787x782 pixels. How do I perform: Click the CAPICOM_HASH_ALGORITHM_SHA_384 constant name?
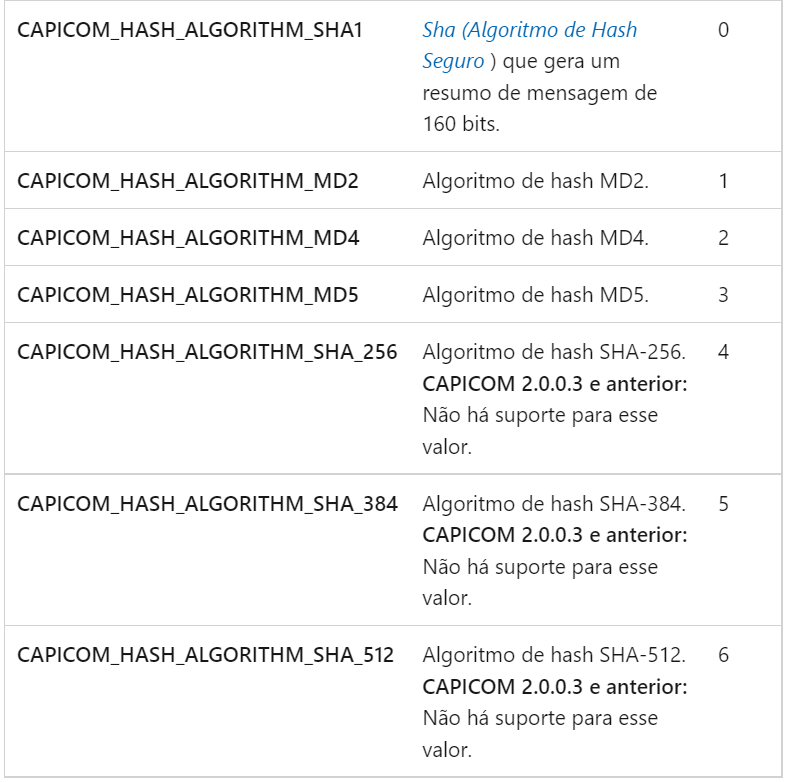tap(207, 504)
